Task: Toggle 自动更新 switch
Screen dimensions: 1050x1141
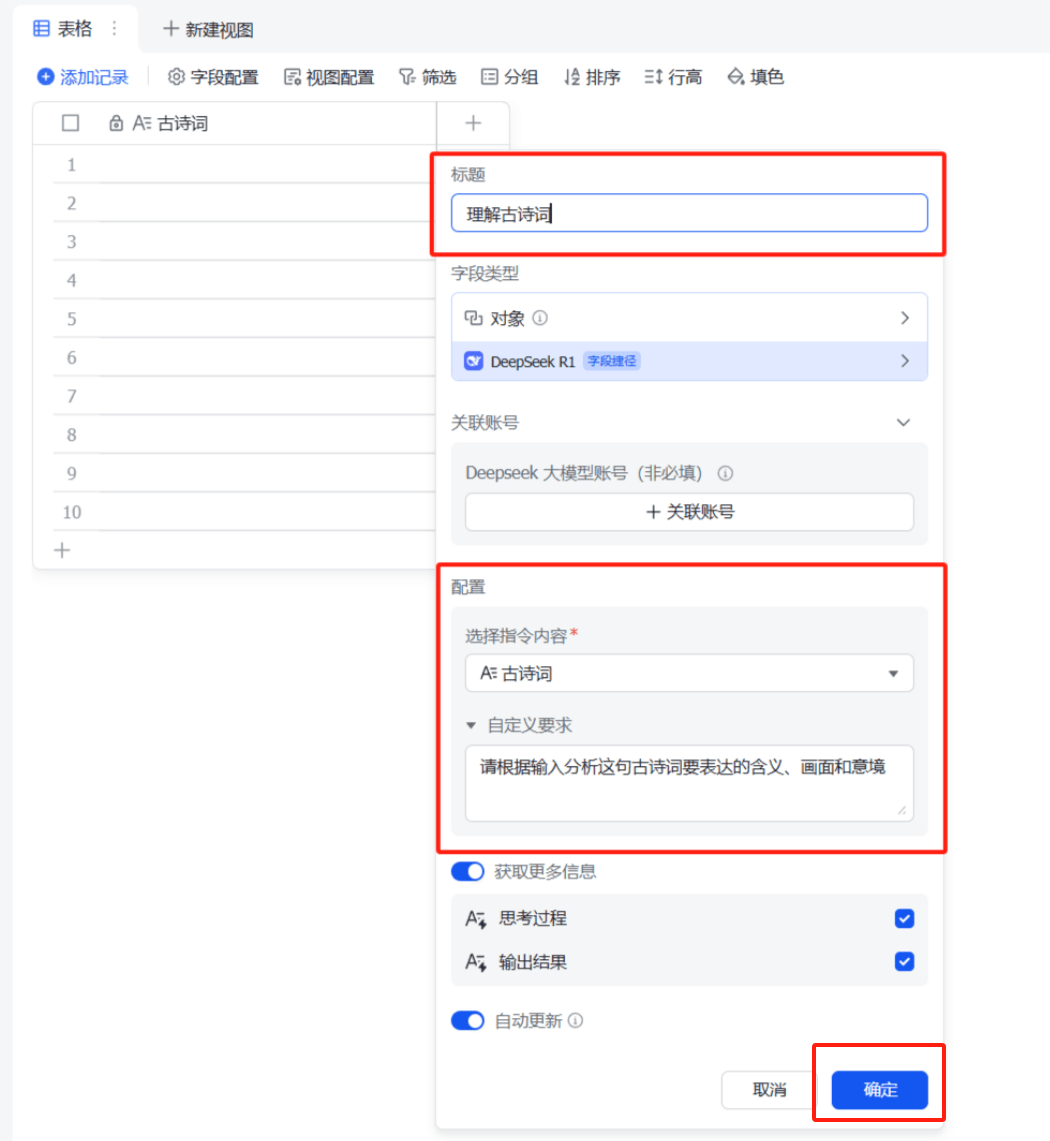Action: coord(467,1021)
